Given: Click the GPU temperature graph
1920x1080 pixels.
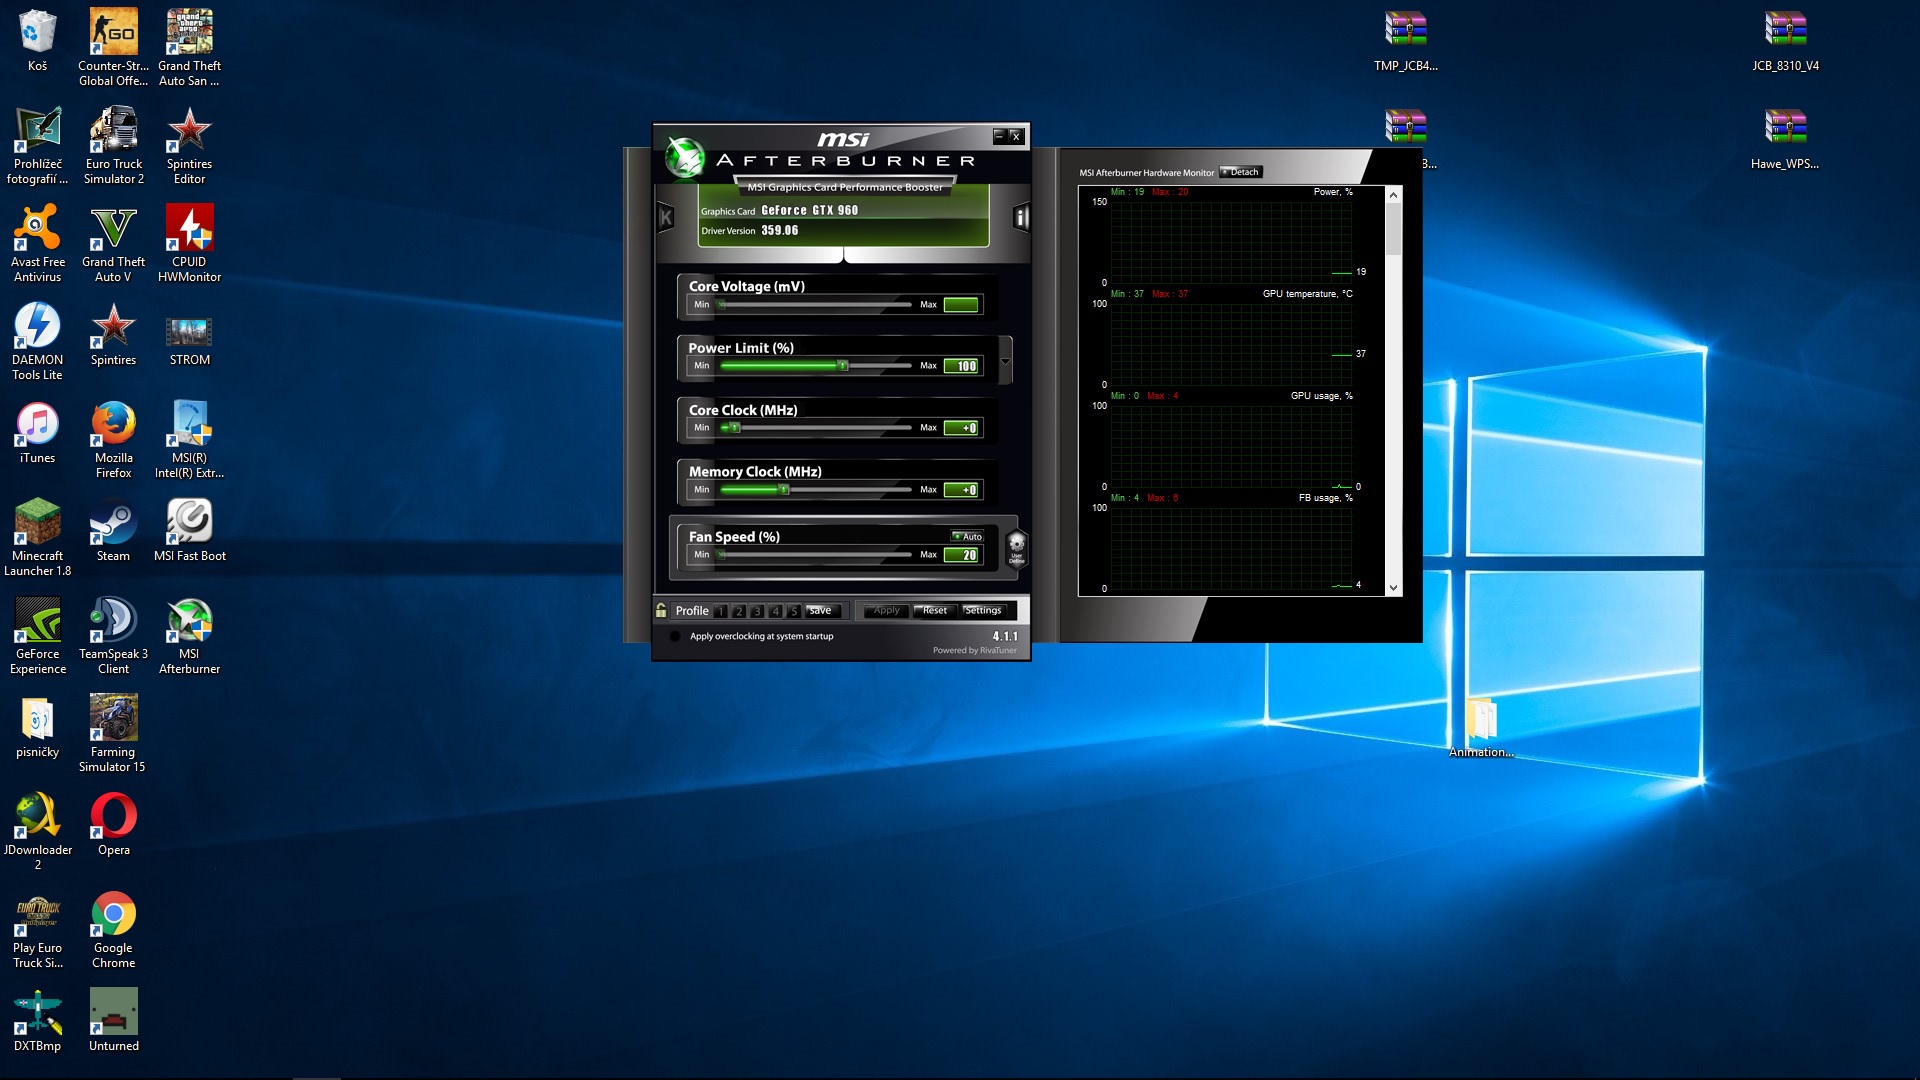Looking at the screenshot, I should (x=1231, y=343).
